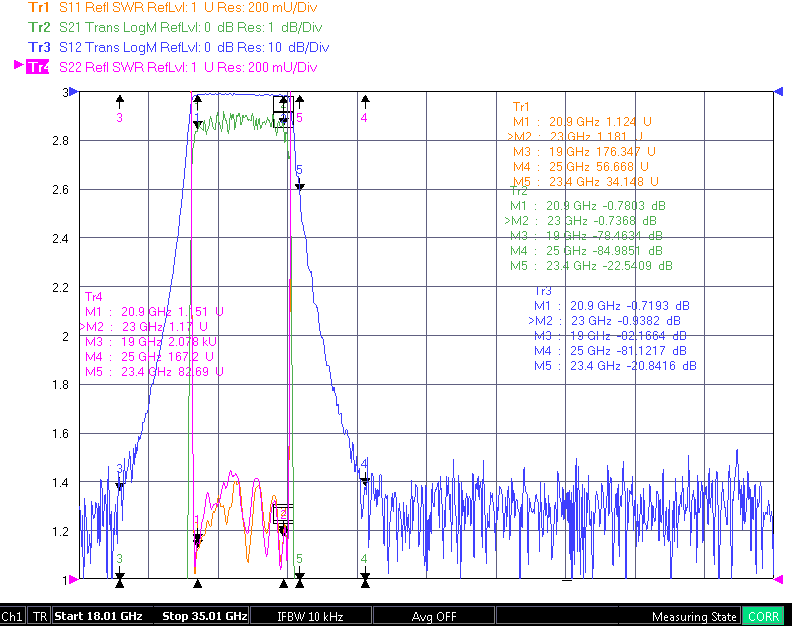
Task: Click the TR status bar field
Action: click(x=39, y=616)
